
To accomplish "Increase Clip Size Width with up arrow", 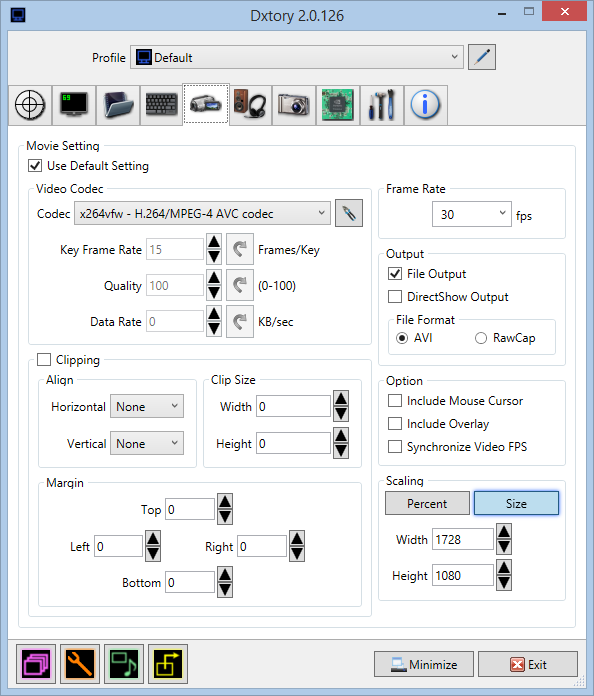I will coord(341,399).
